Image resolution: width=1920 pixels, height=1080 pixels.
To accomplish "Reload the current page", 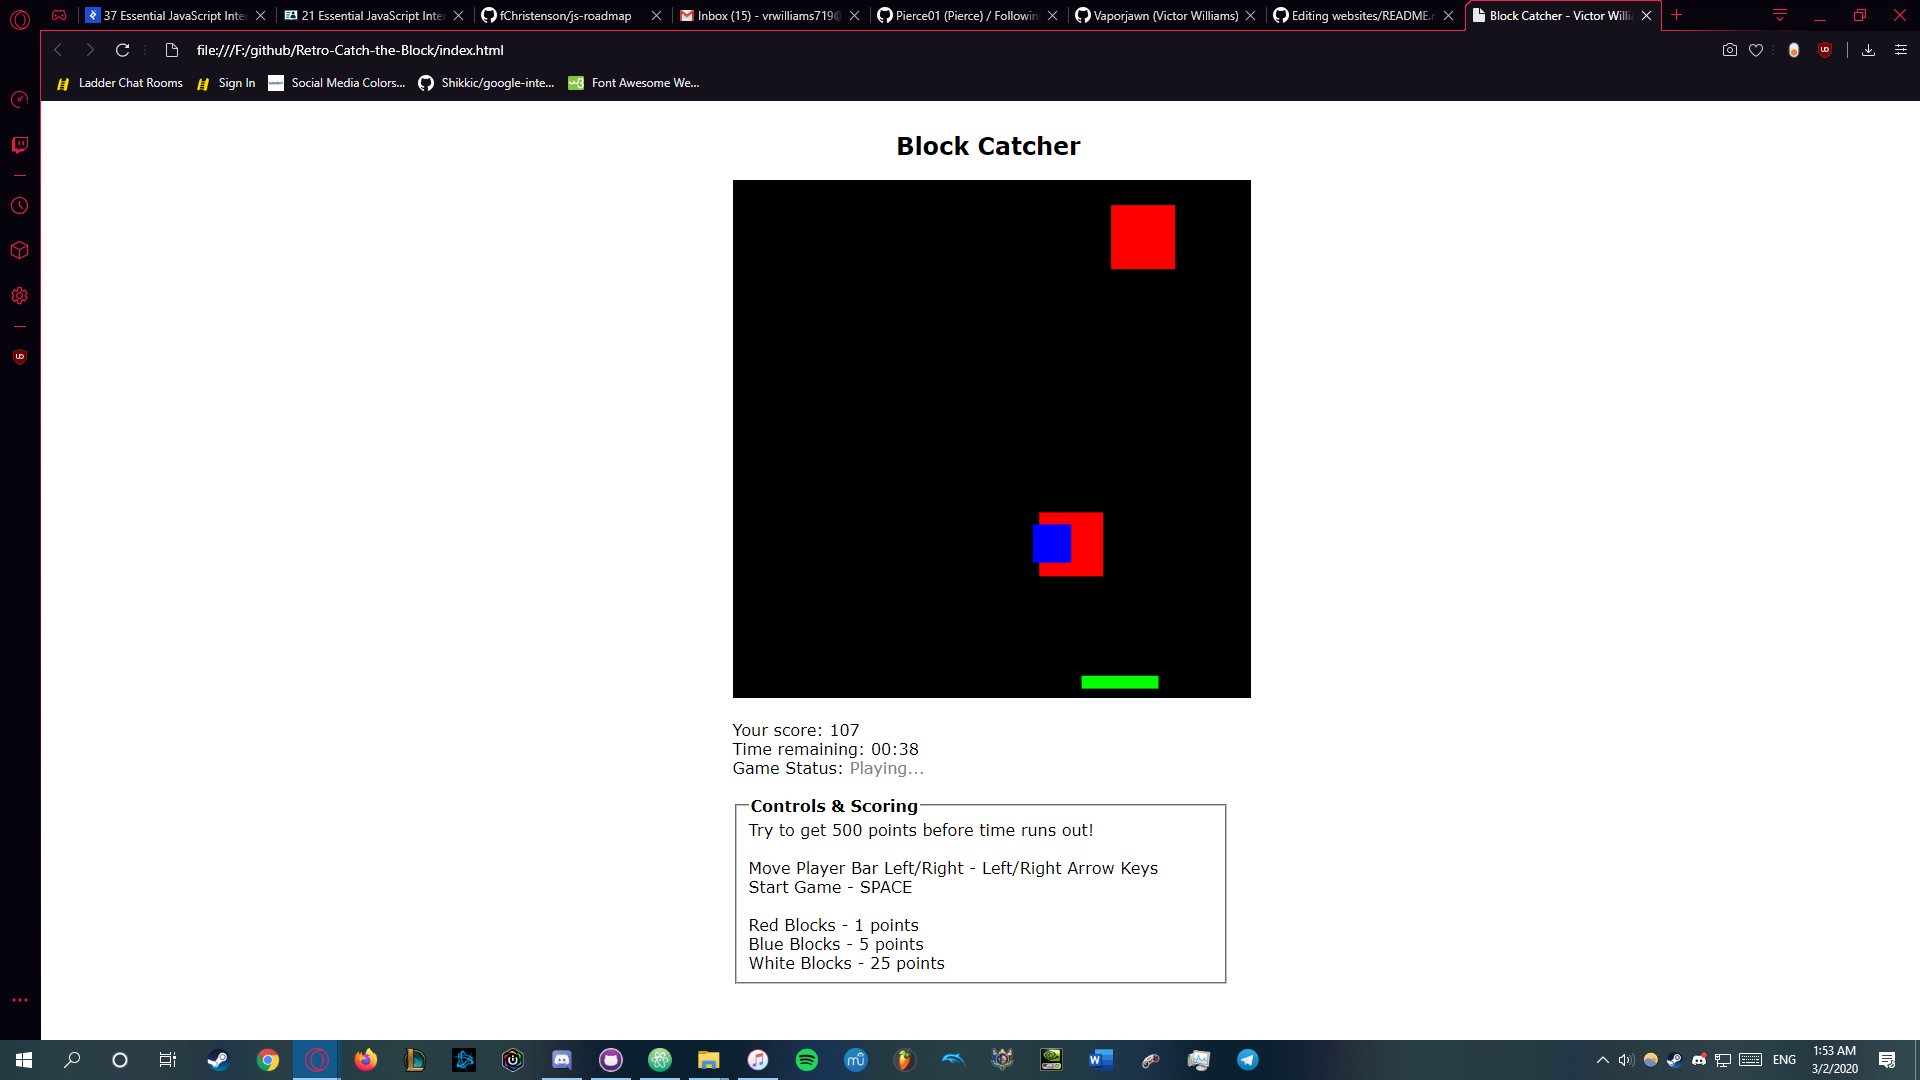I will [122, 50].
